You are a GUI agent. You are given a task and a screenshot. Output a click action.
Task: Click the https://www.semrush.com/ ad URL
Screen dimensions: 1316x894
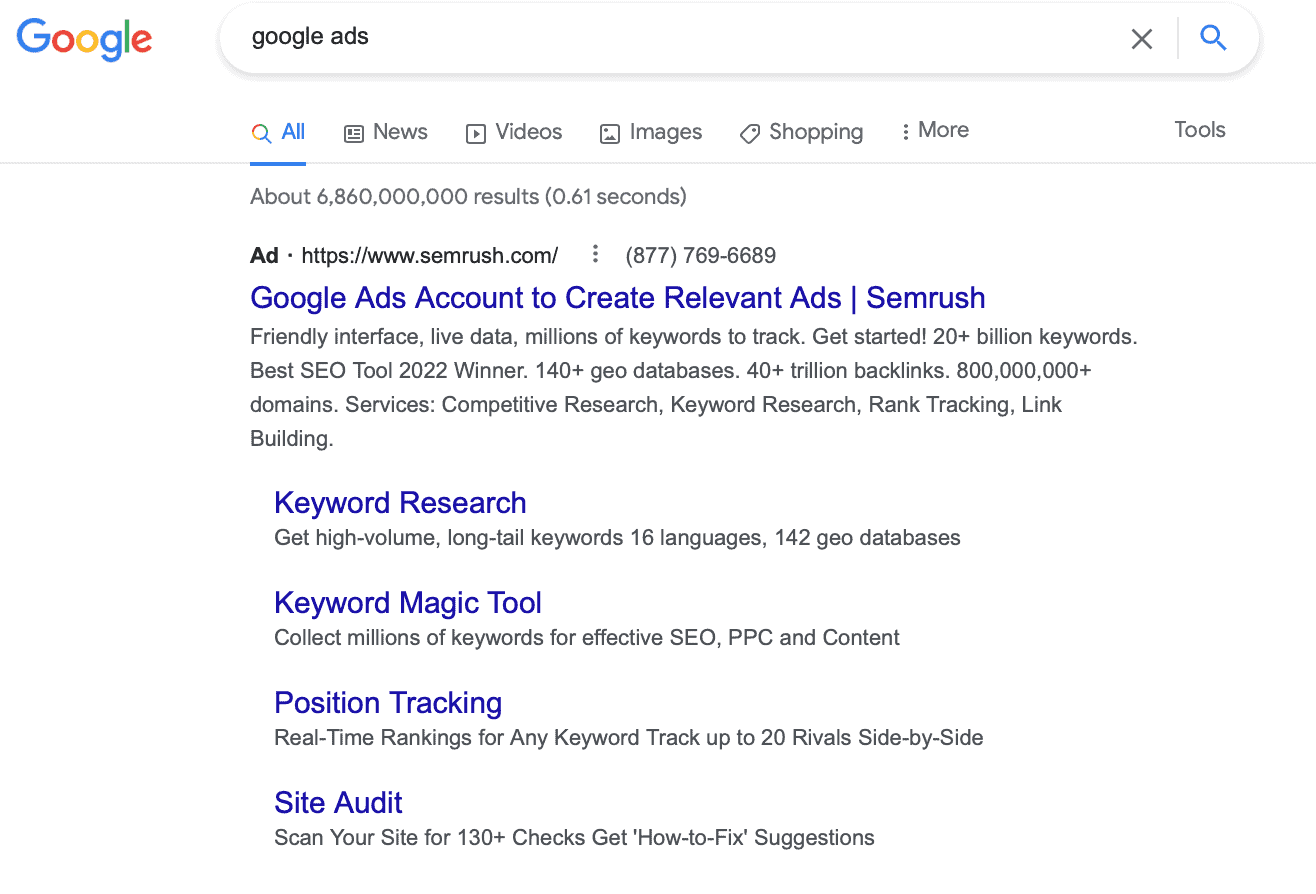coord(430,255)
